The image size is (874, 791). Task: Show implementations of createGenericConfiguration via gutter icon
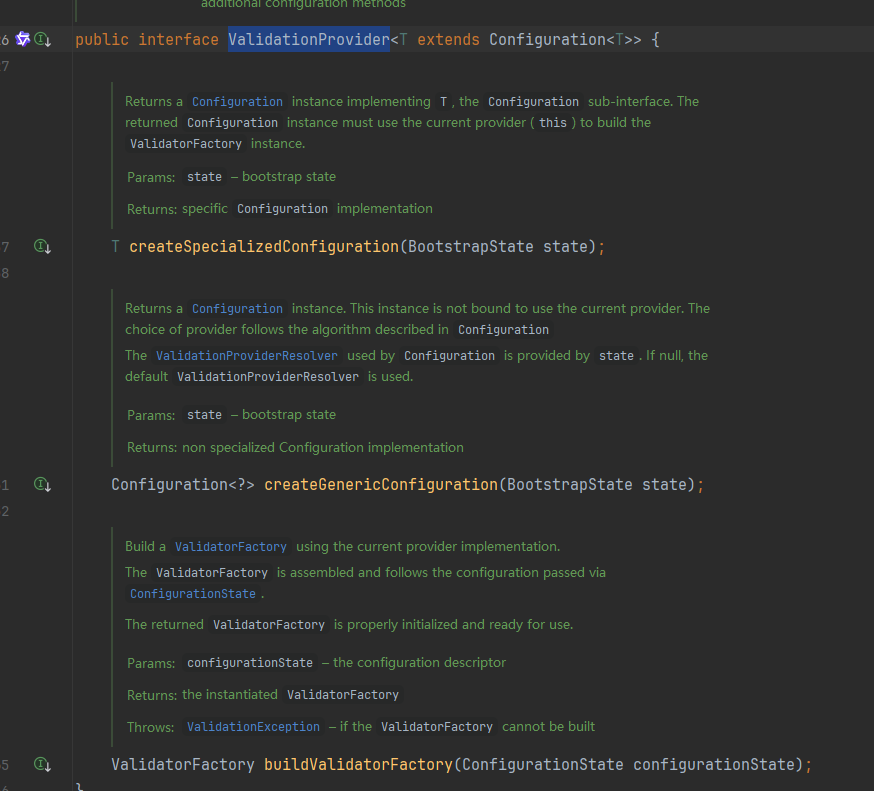[x=42, y=484]
